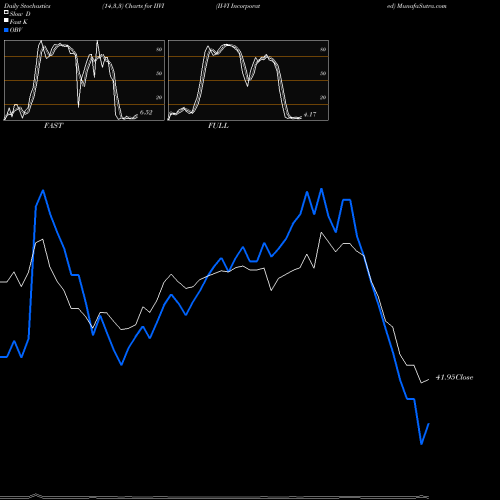Image resolution: width=500 pixels, height=500 pixels.
Task: Click the 'FAST' chart label
Action: point(53,126)
